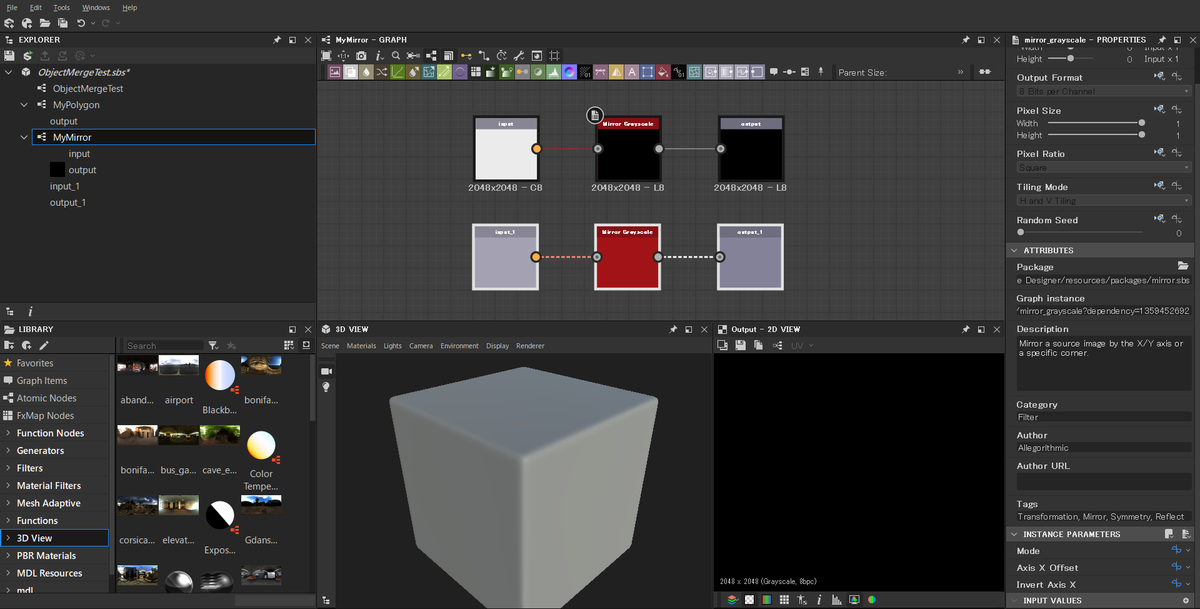Collapse the ATTRIBUTES section
Viewport: 1200px width, 609px height.
click(x=1015, y=251)
